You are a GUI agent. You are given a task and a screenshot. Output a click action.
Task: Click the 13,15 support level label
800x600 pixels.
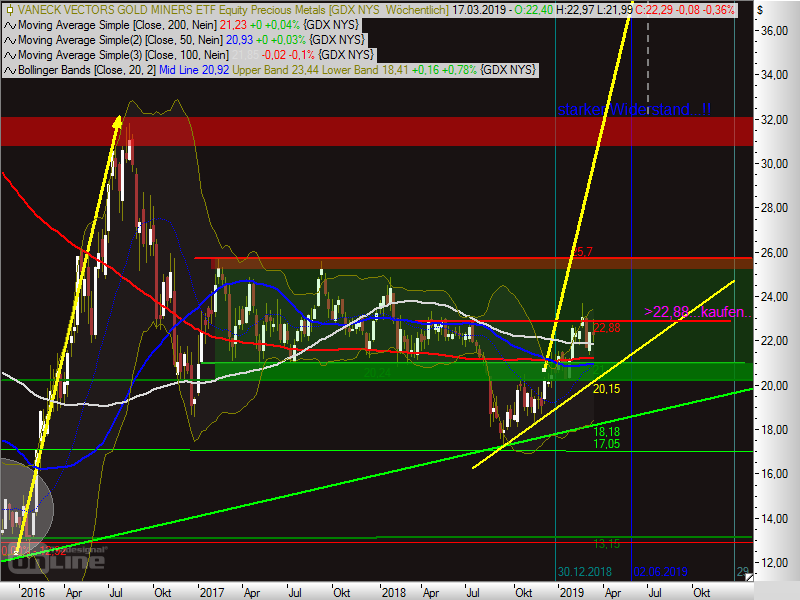point(607,544)
